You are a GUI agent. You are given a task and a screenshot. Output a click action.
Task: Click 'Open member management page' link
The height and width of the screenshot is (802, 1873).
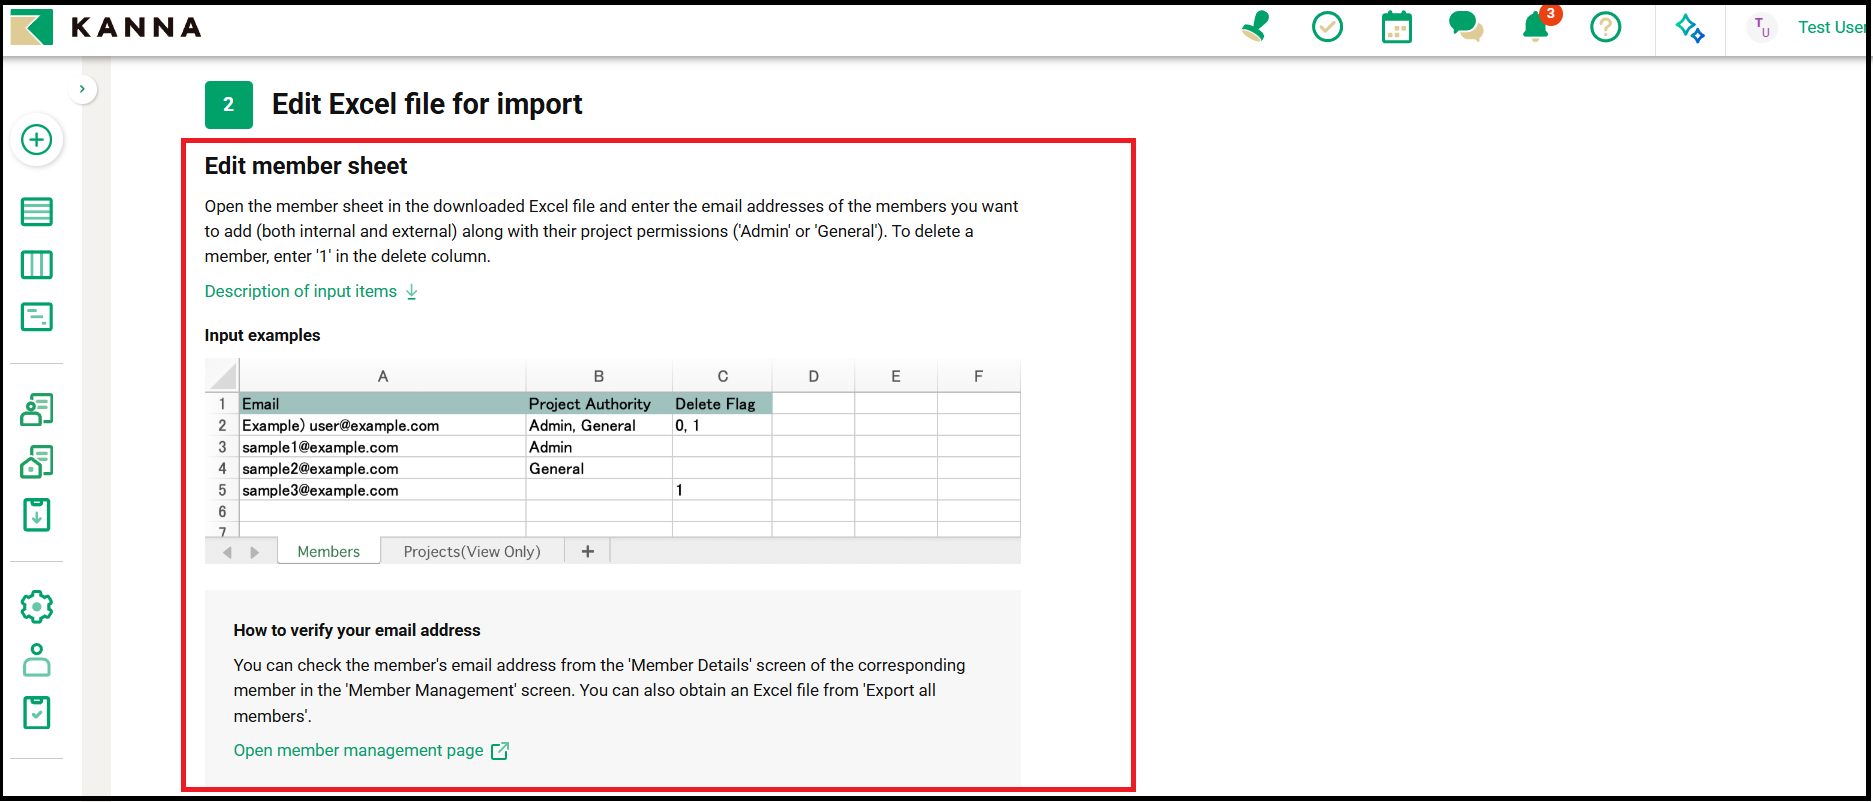tap(359, 750)
